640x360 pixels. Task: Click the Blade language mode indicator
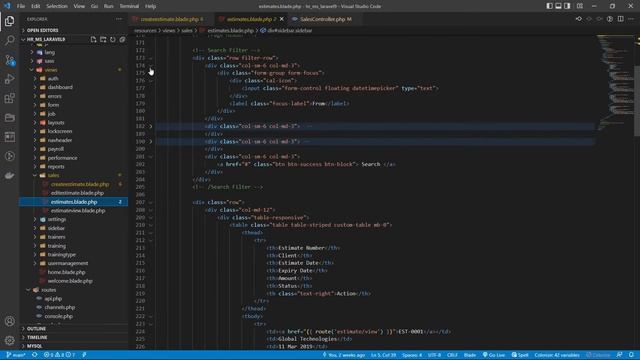point(470,355)
